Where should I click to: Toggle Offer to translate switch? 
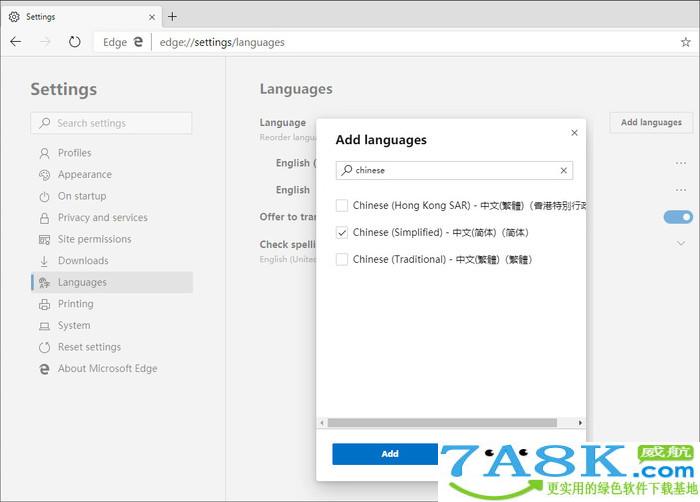point(678,217)
